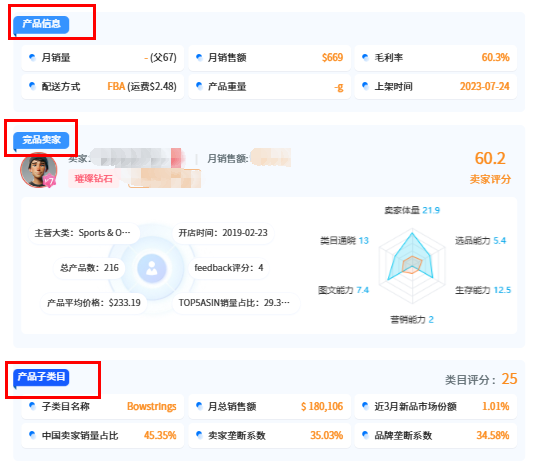
Task: Select the seller ability radar chart
Action: (x=412, y=266)
